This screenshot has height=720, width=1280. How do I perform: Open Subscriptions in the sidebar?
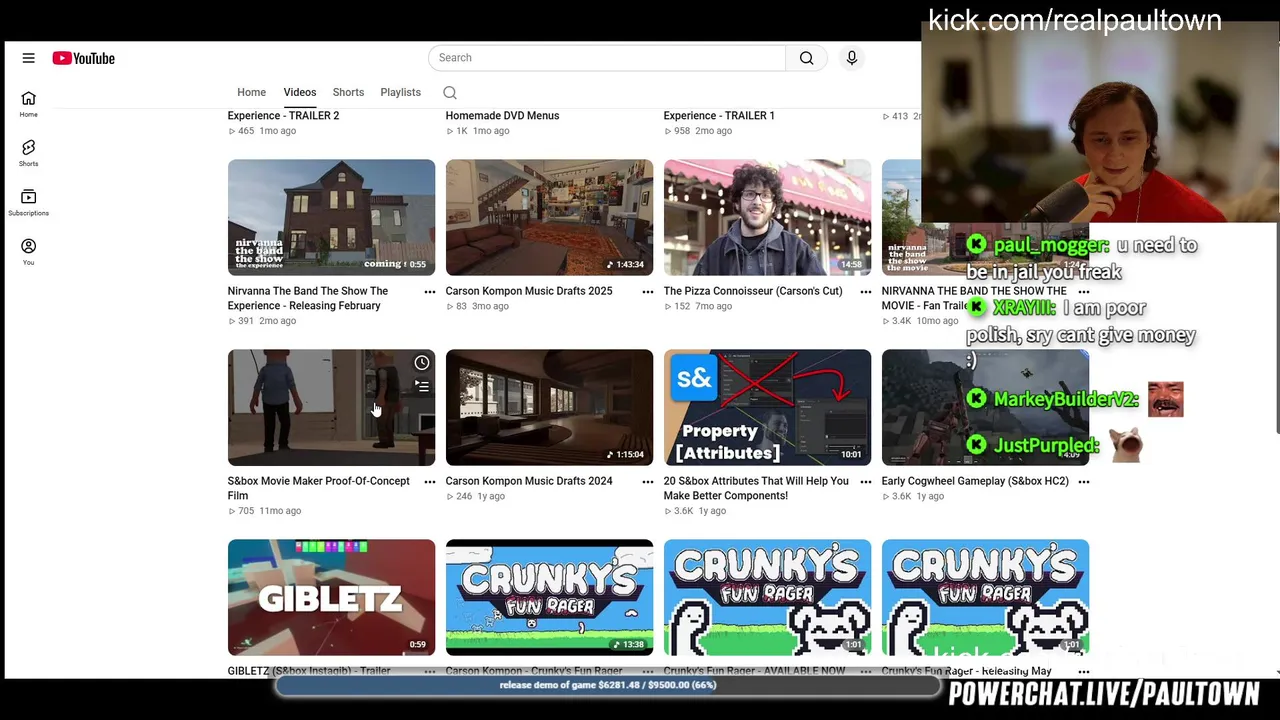pos(28,202)
